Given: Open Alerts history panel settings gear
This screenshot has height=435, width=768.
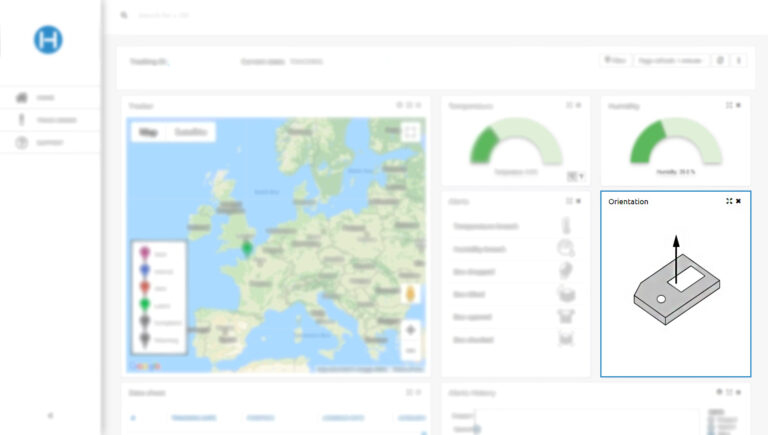Looking at the screenshot, I should pos(719,392).
